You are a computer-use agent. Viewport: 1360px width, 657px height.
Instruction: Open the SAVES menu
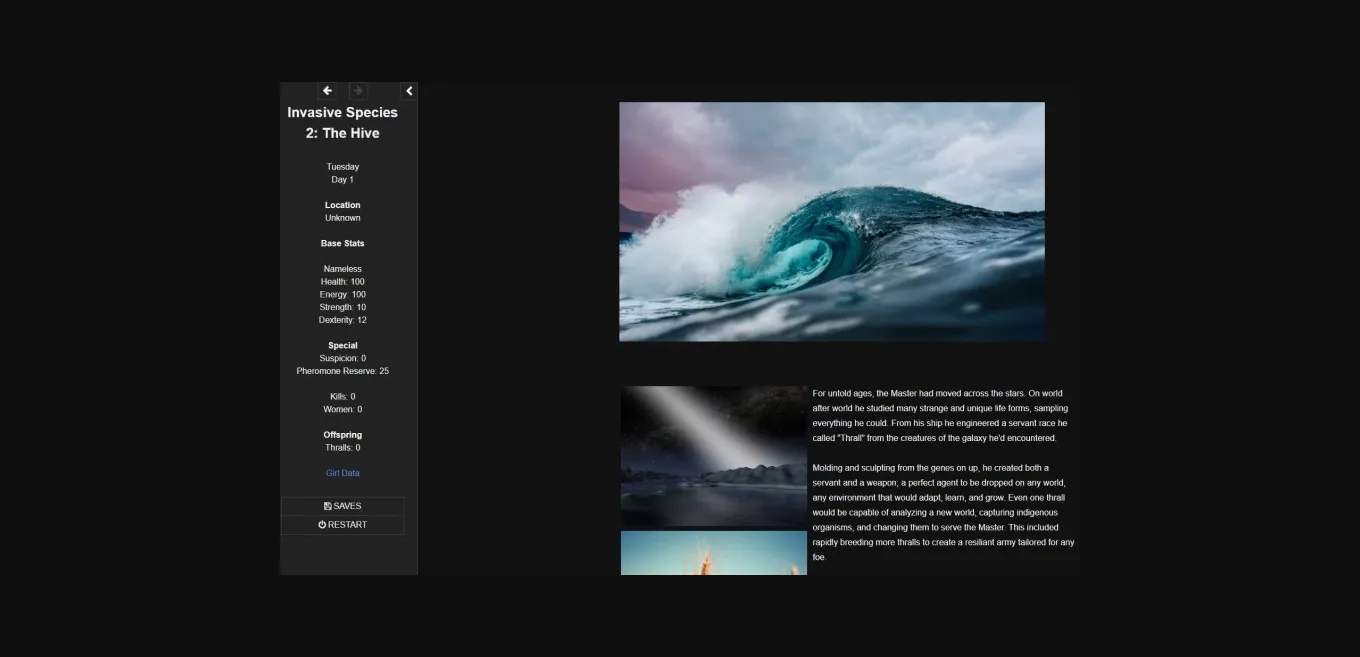pos(342,506)
